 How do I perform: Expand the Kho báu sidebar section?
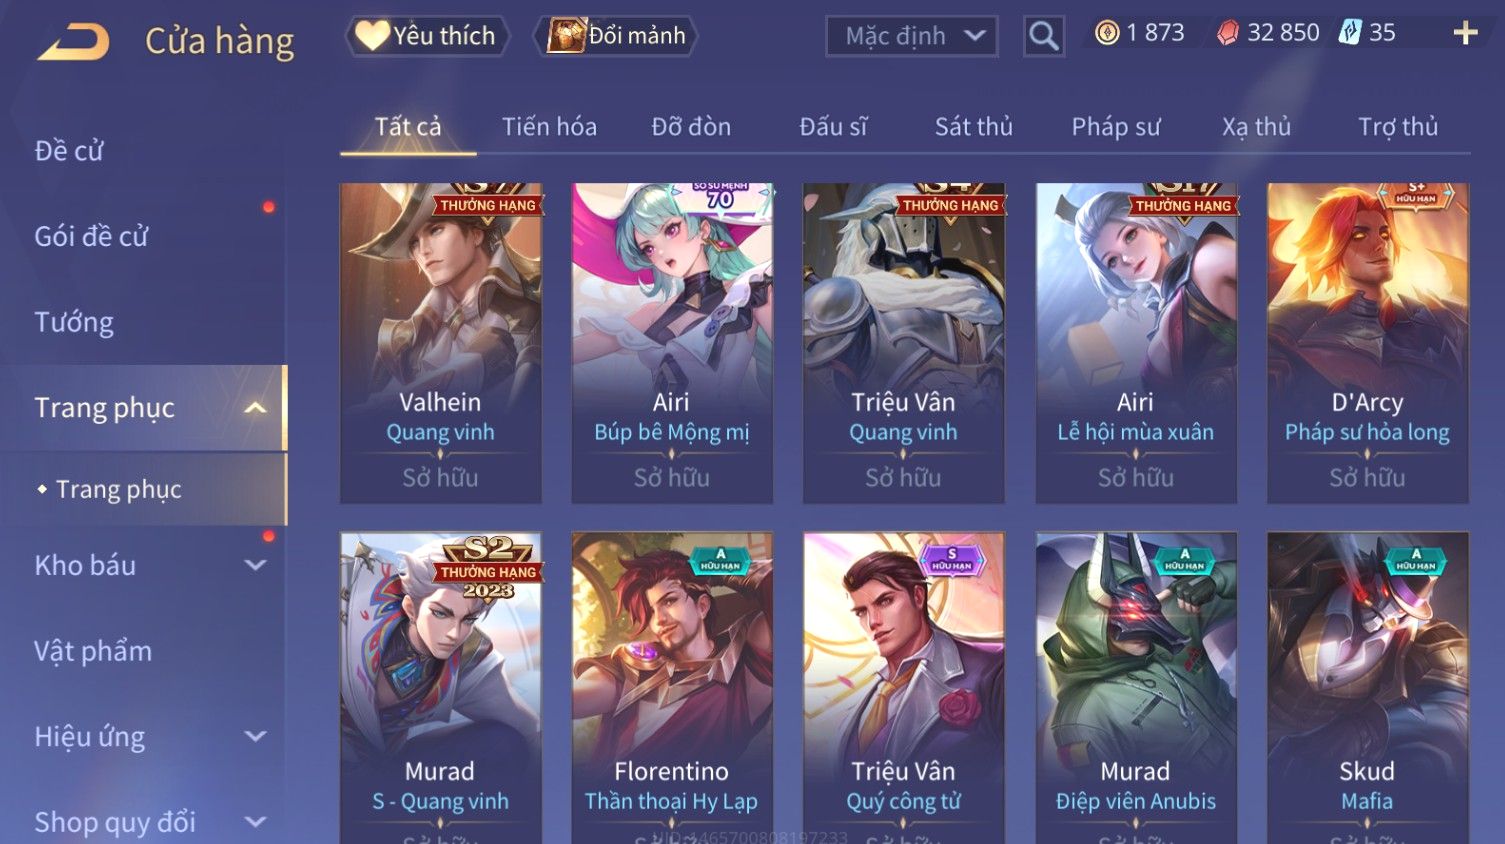255,565
